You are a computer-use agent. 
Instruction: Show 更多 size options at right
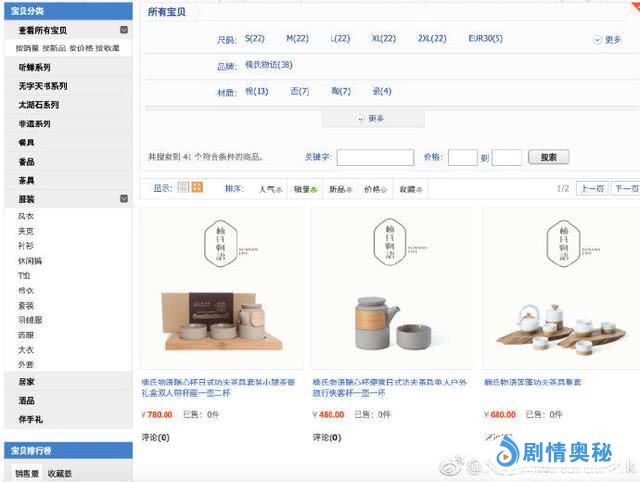pyautogui.click(x=607, y=40)
